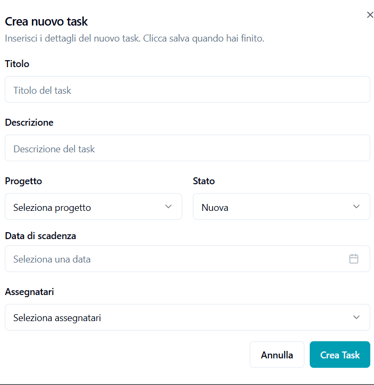The height and width of the screenshot is (385, 374).
Task: Click chevron arrow in Seleziona progetto box
Action: click(168, 207)
